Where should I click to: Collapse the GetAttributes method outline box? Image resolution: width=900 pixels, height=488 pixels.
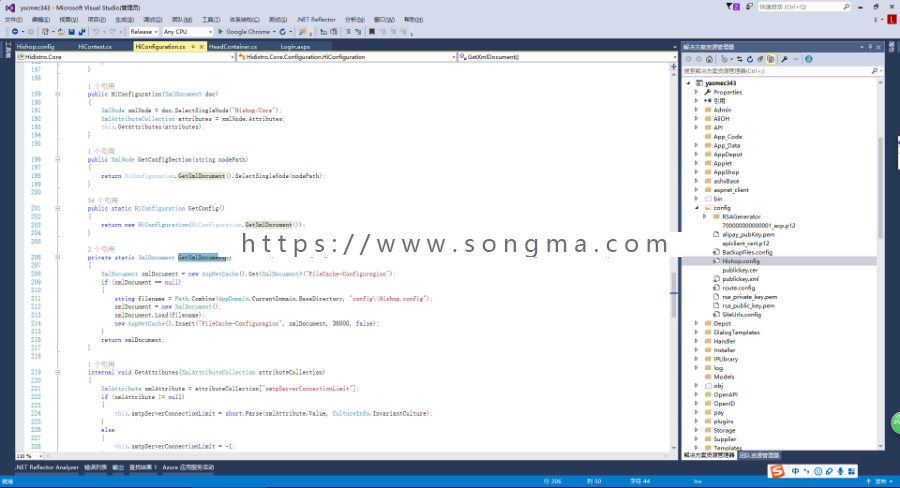click(57, 373)
